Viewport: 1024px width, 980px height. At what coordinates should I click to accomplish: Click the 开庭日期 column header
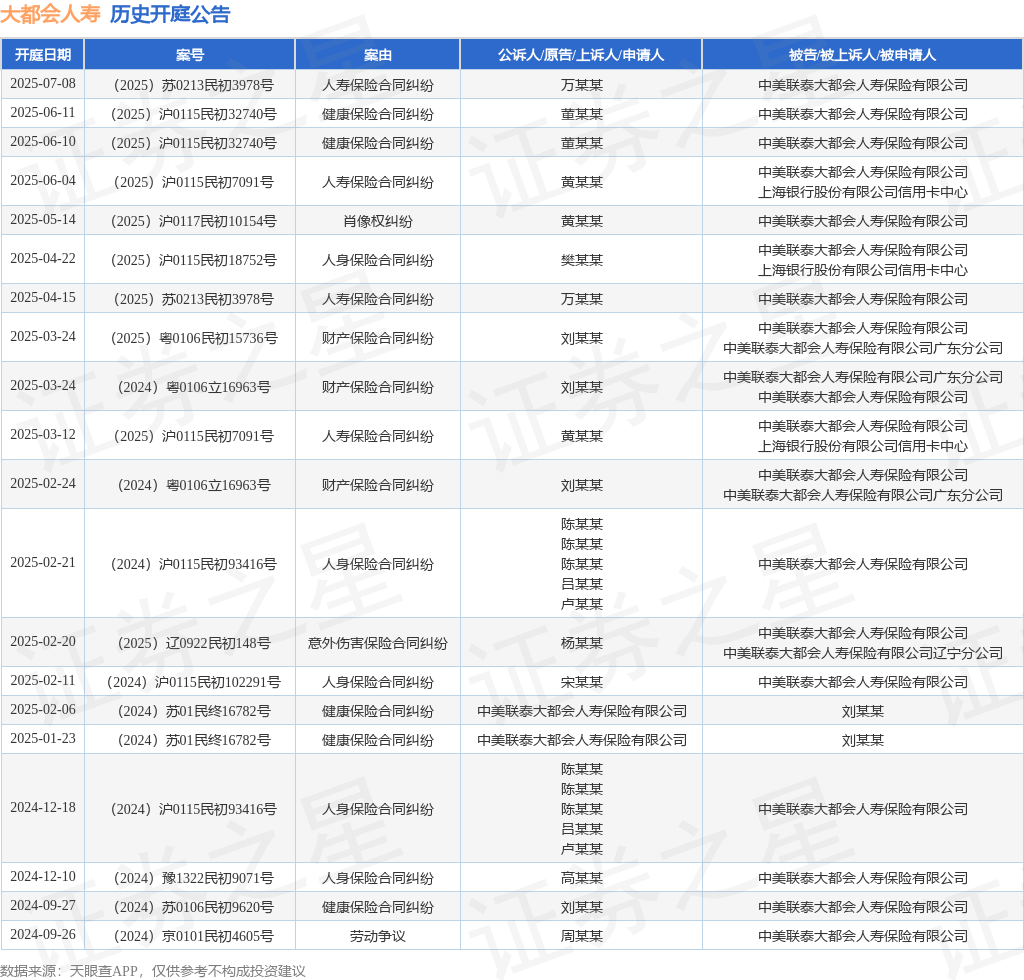pyautogui.click(x=42, y=55)
